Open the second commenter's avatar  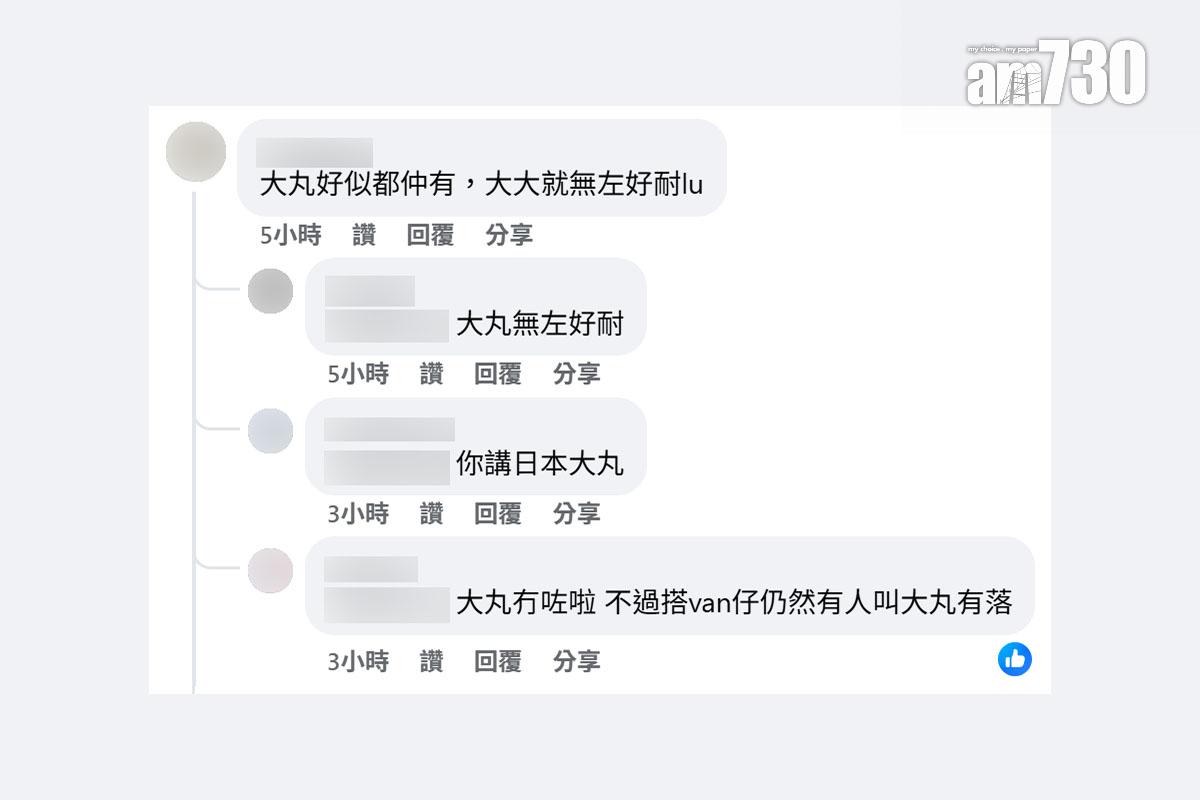tap(270, 291)
